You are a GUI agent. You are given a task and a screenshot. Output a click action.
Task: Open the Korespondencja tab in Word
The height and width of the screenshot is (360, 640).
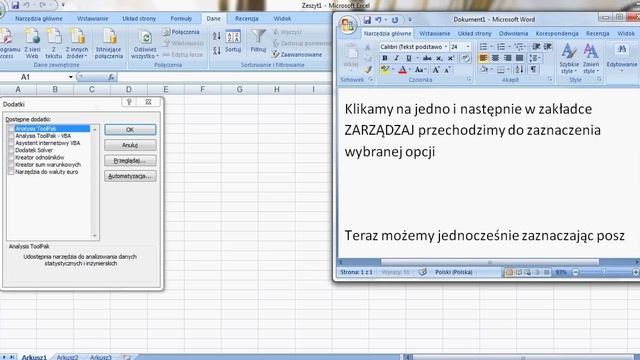point(557,33)
